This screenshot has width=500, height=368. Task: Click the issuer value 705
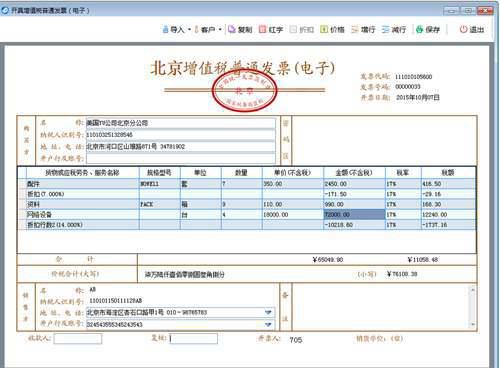(x=296, y=340)
